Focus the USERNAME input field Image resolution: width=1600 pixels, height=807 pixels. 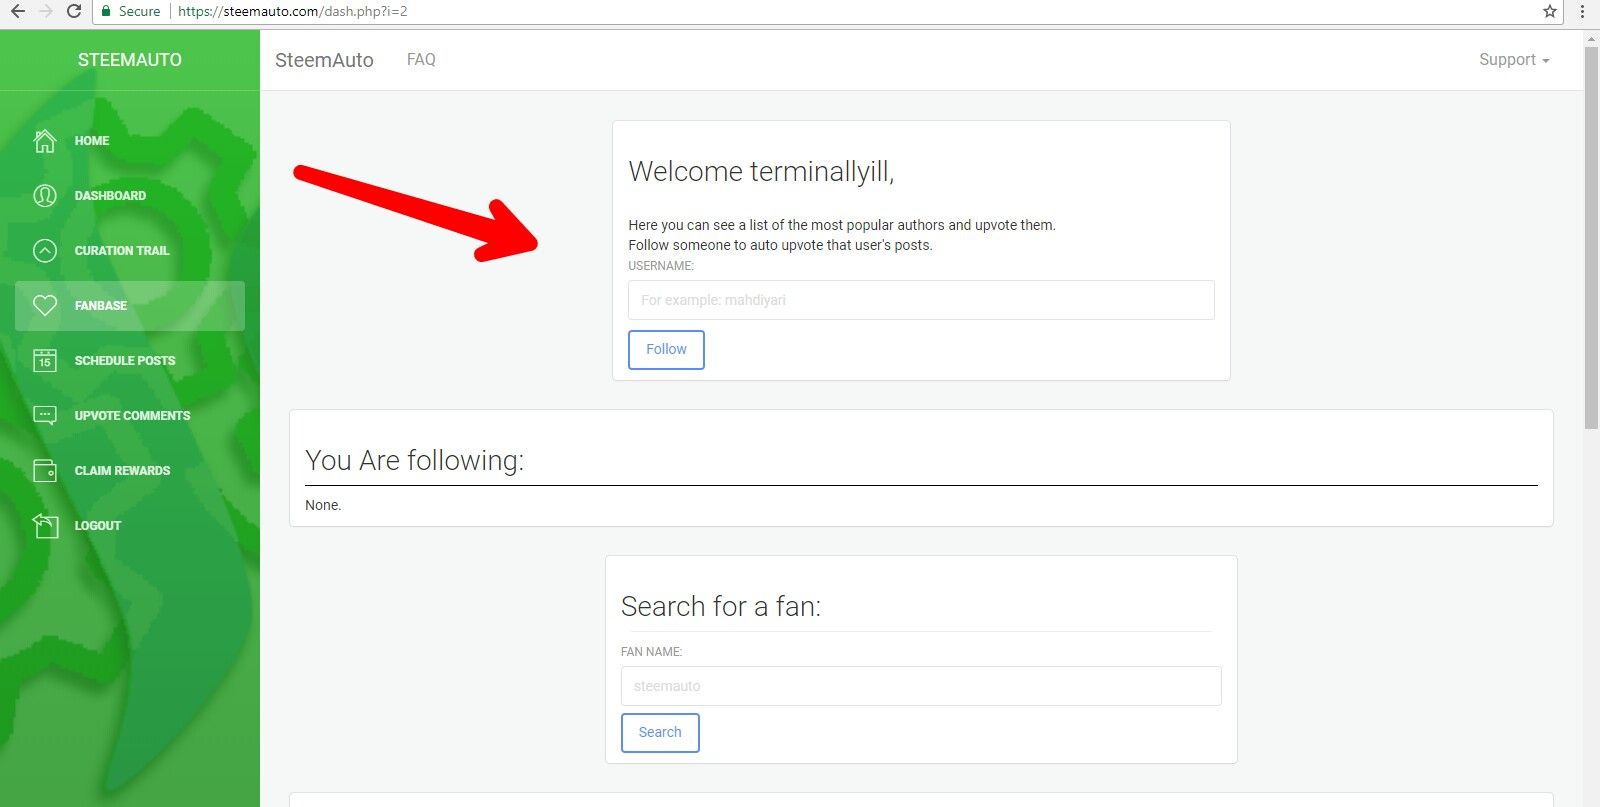click(x=921, y=300)
